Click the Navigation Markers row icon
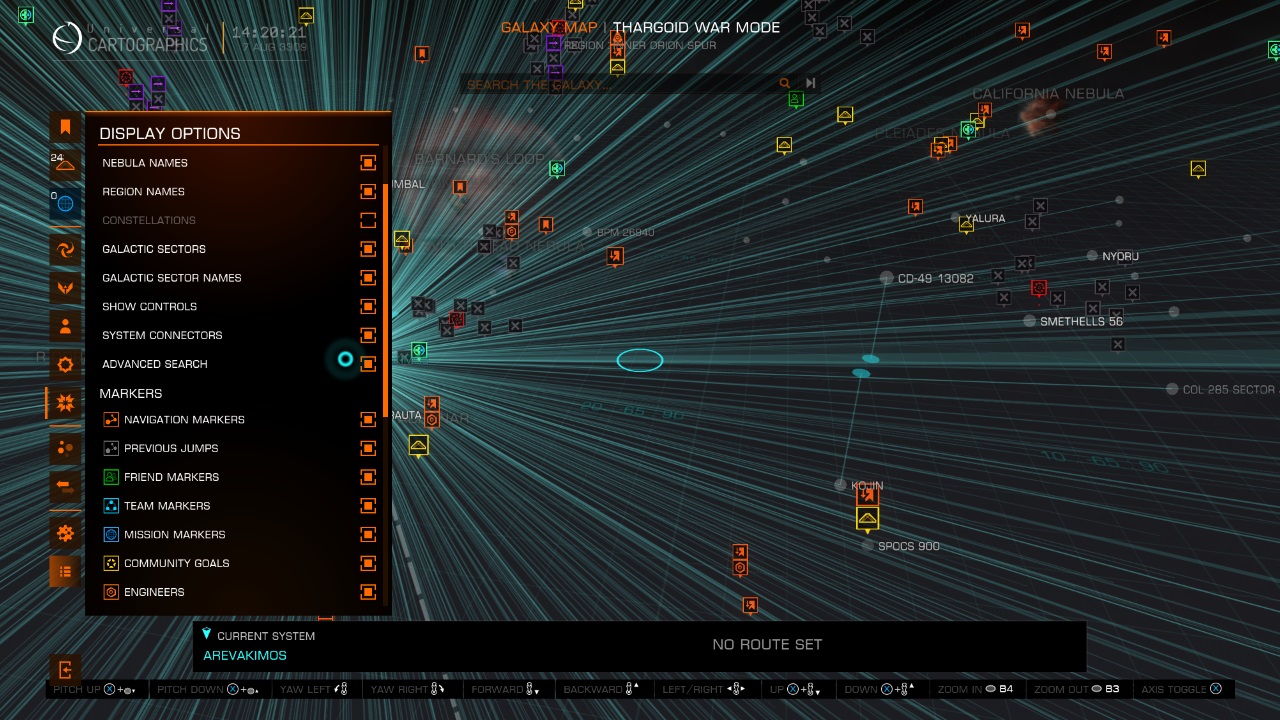The width and height of the screenshot is (1280, 720). click(x=111, y=420)
